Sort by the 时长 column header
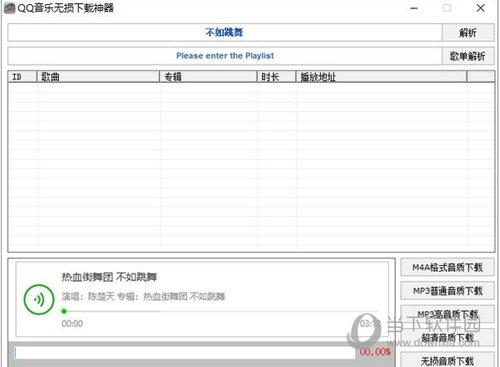The height and width of the screenshot is (367, 500). (276, 77)
